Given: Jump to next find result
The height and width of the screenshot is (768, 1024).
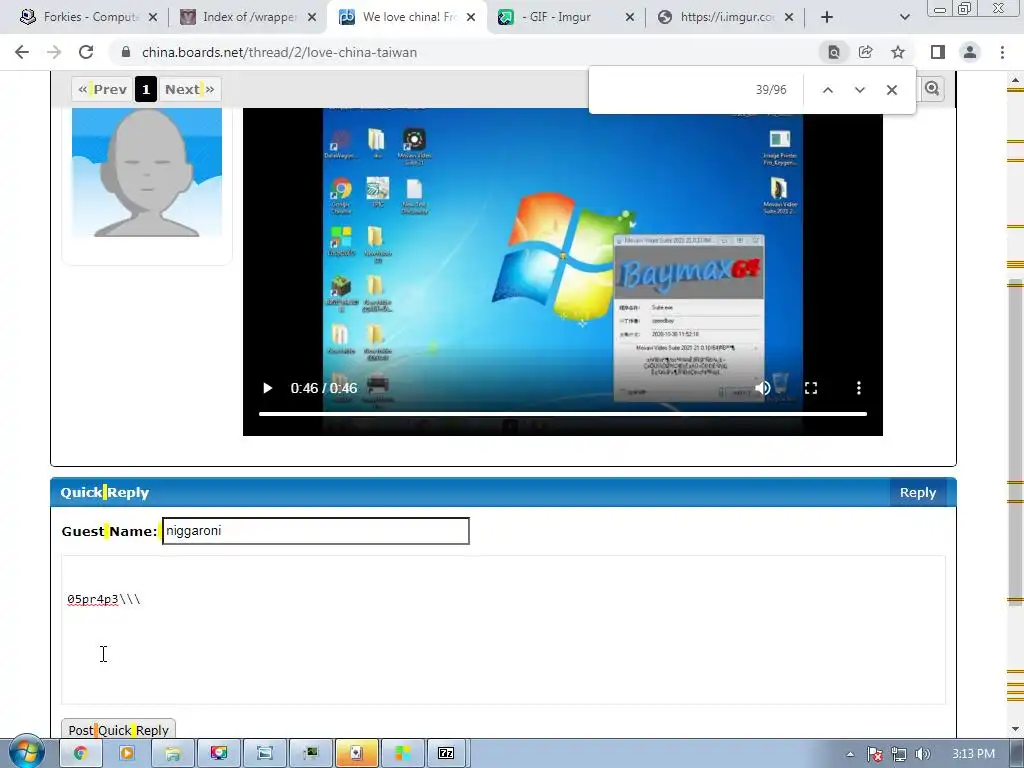Looking at the screenshot, I should pos(859,90).
